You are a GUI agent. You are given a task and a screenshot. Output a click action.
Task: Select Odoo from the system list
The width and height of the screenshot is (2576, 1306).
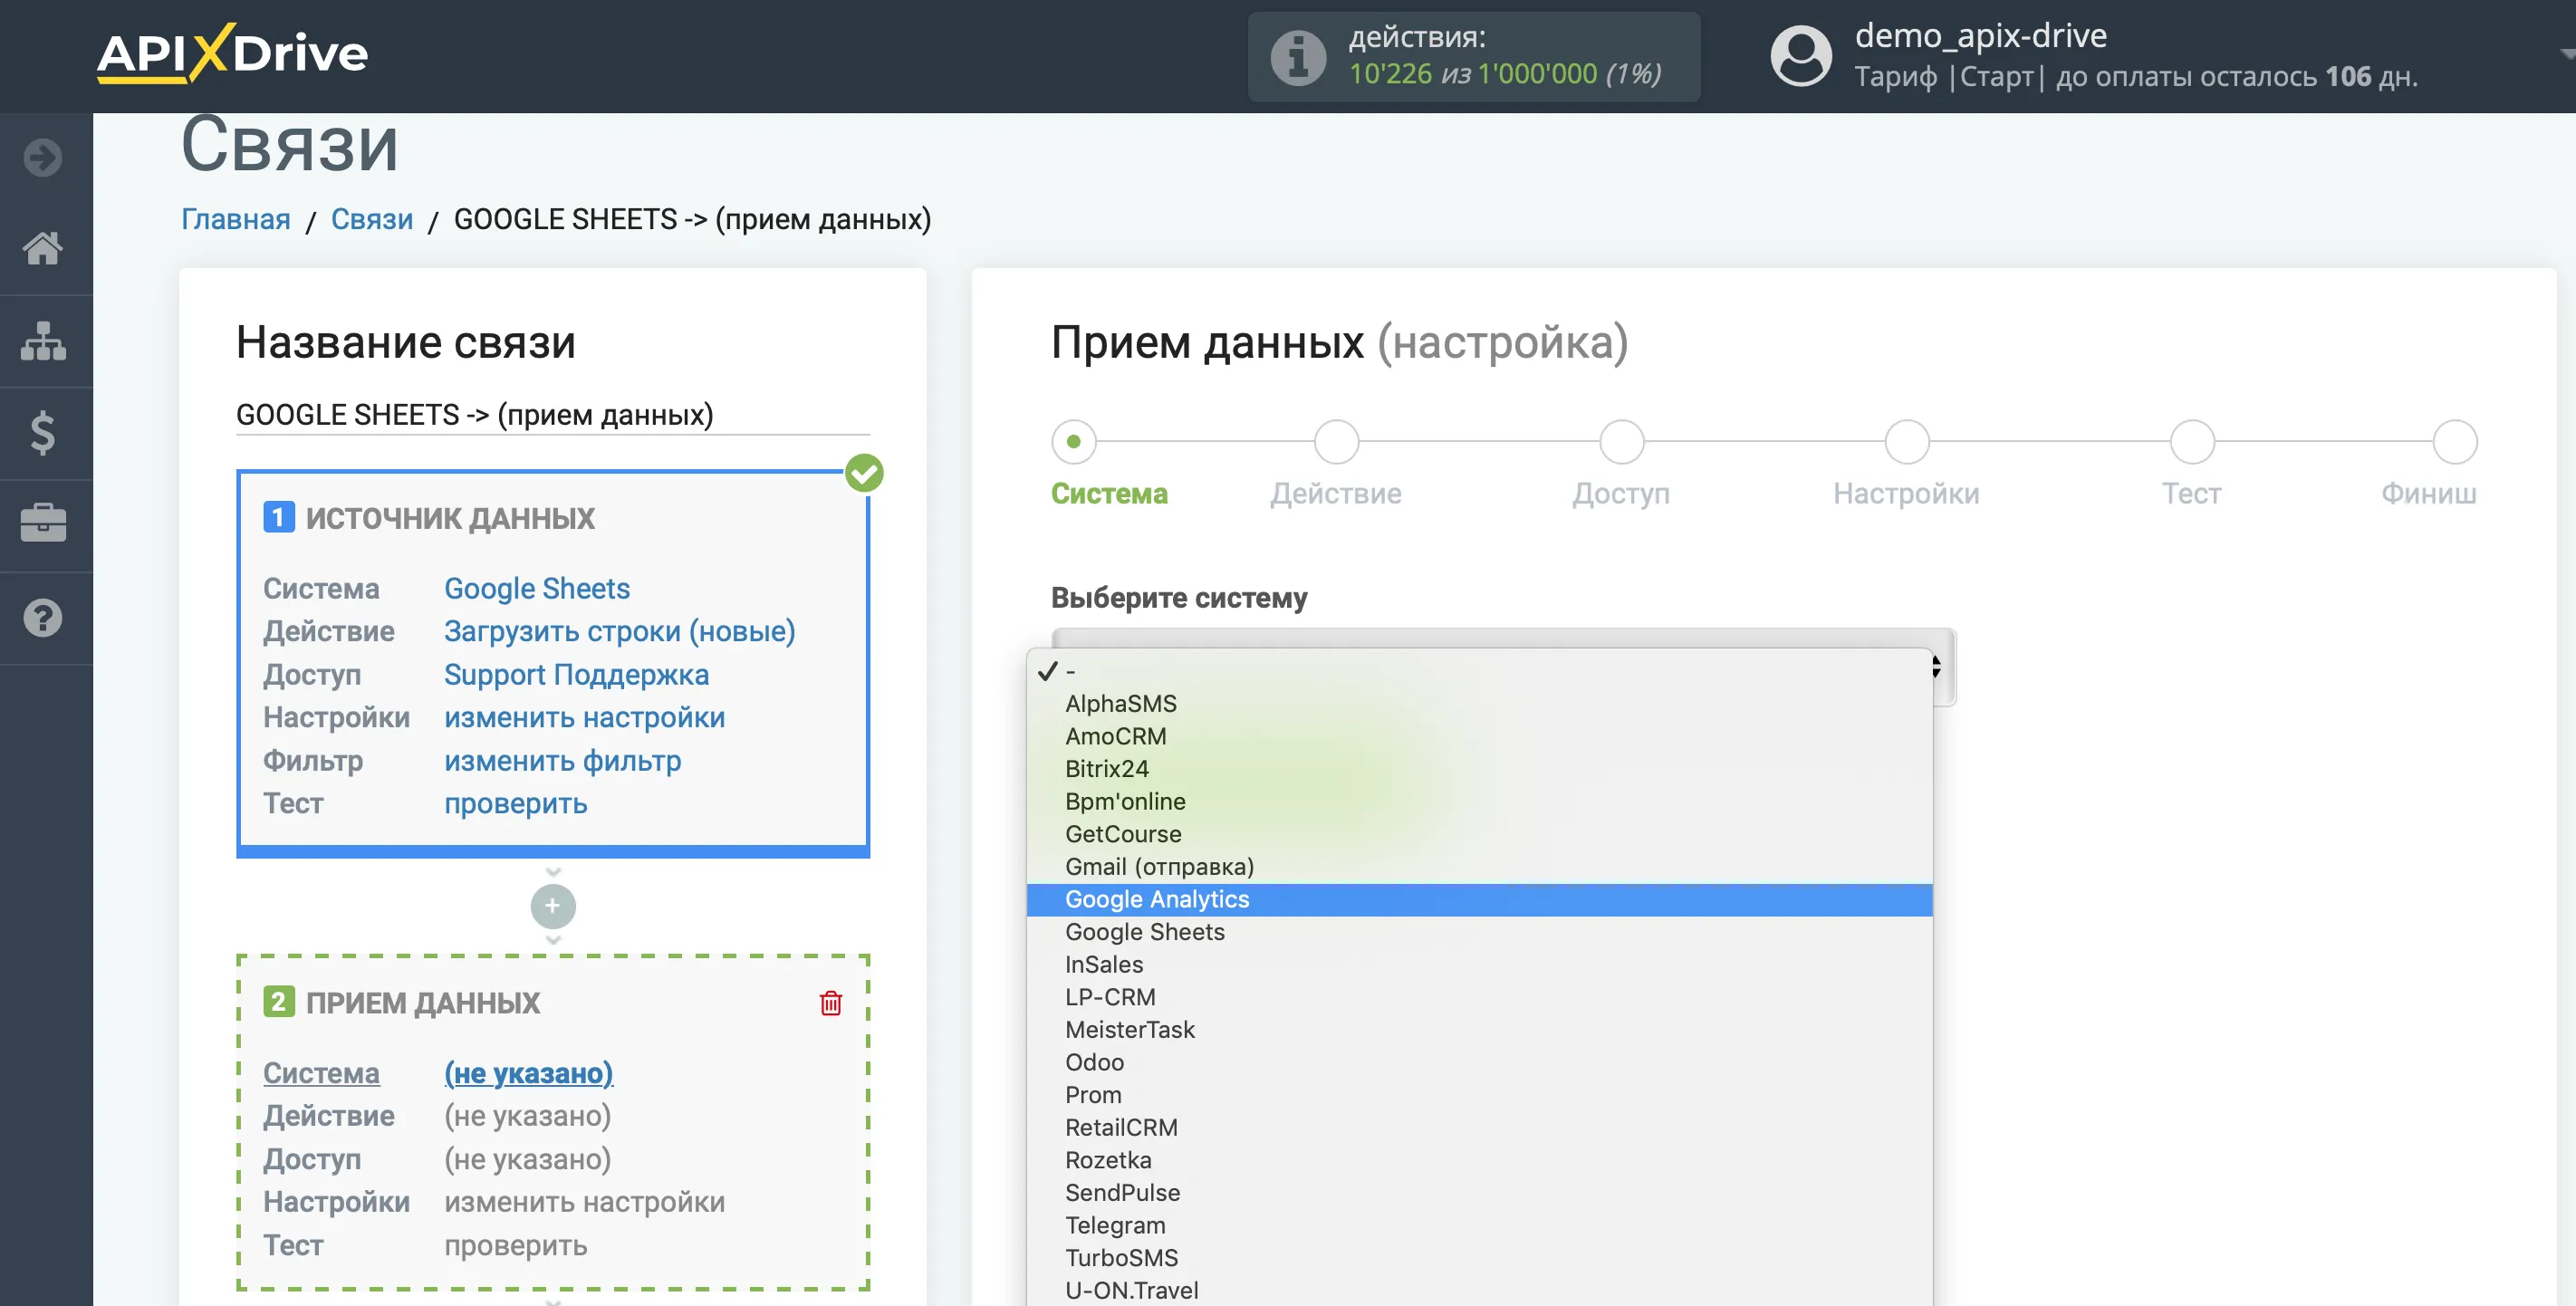click(1479, 1062)
